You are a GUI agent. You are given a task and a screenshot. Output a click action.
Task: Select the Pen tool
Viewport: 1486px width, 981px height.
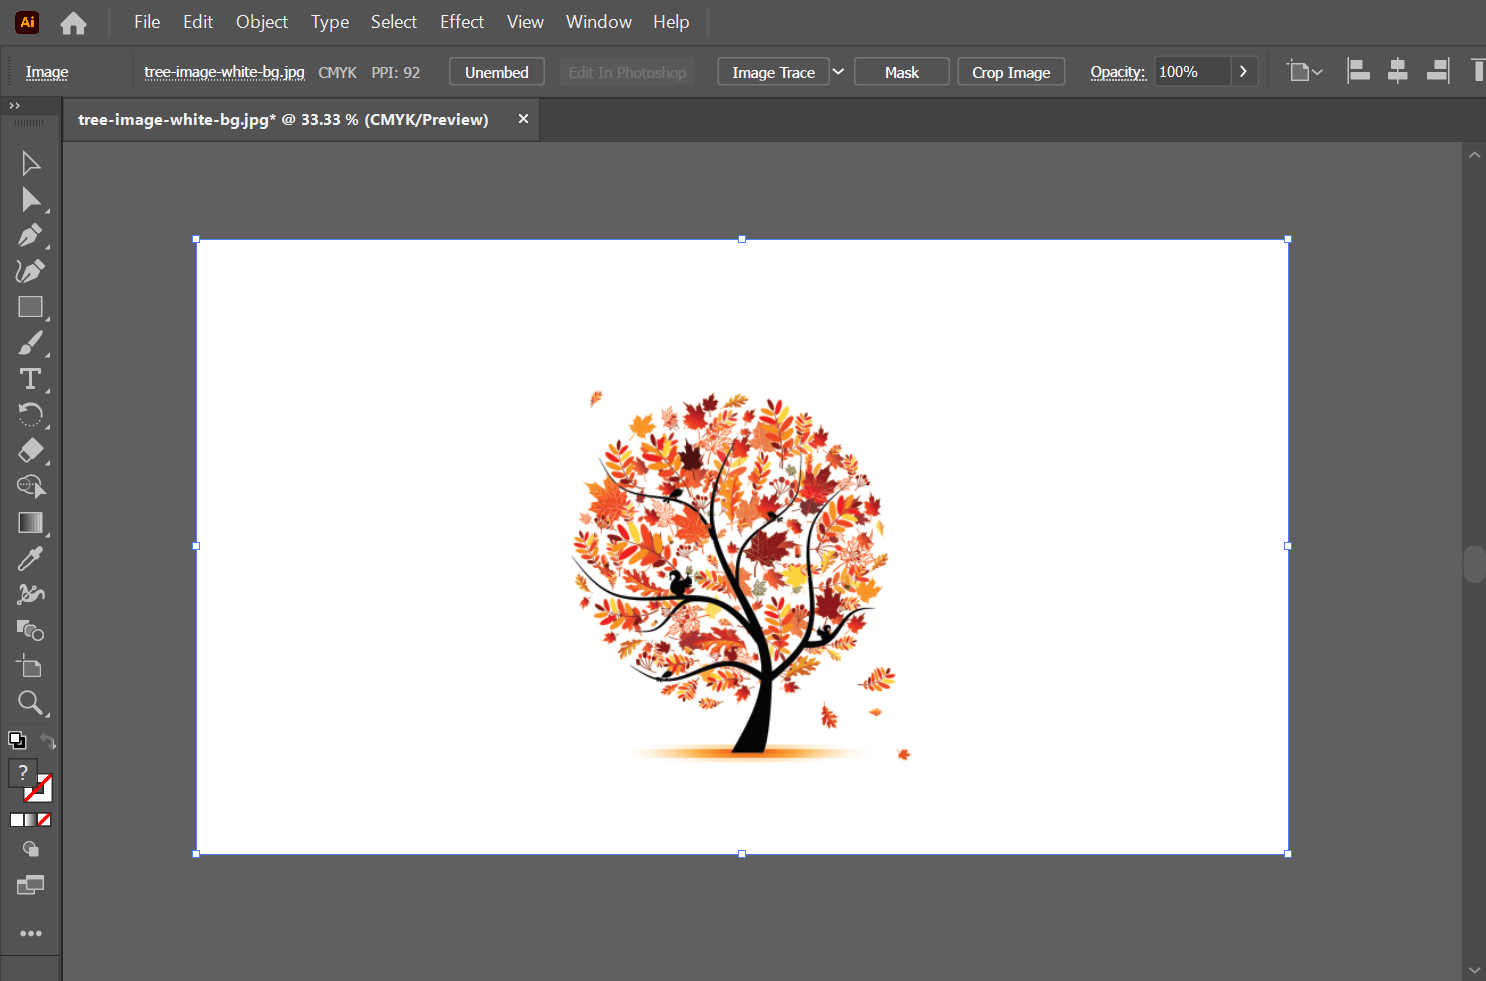tap(30, 236)
